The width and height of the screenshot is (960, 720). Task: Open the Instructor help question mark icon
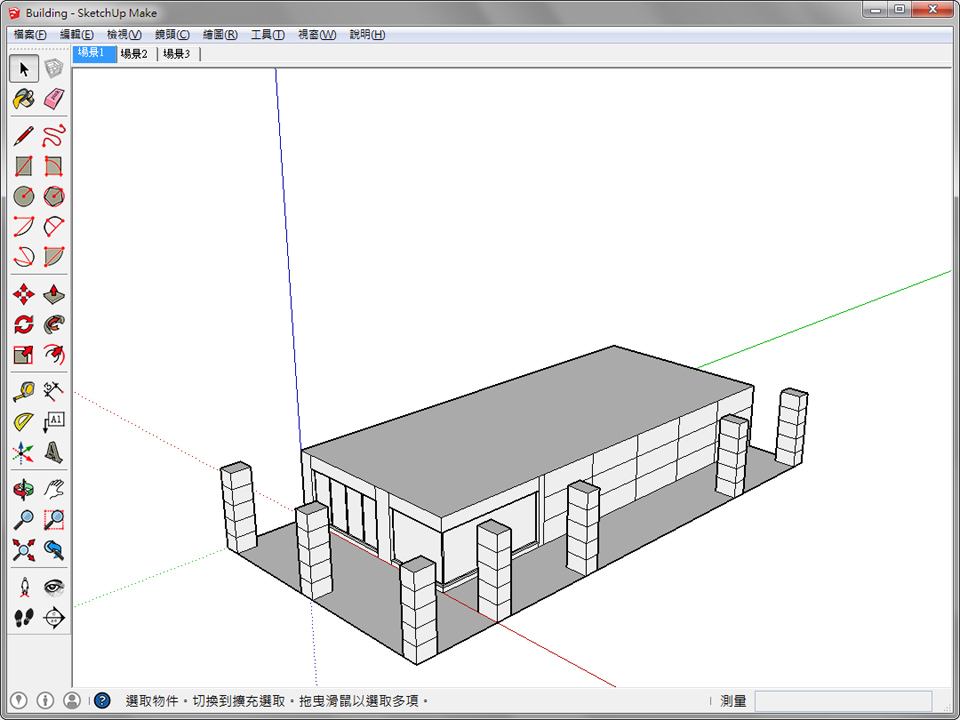pos(102,700)
